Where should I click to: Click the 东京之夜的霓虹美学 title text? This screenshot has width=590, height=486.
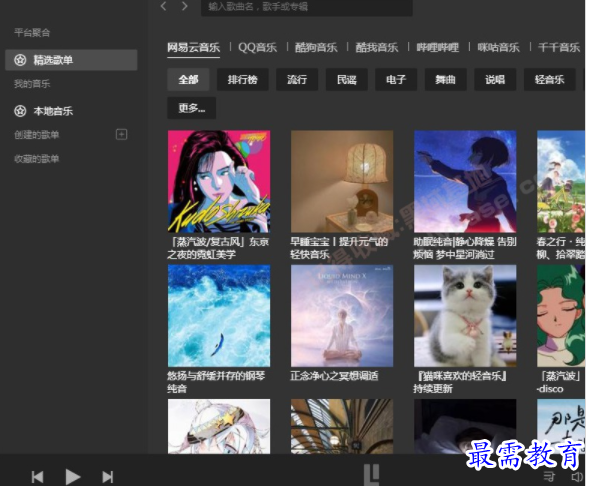(218, 248)
